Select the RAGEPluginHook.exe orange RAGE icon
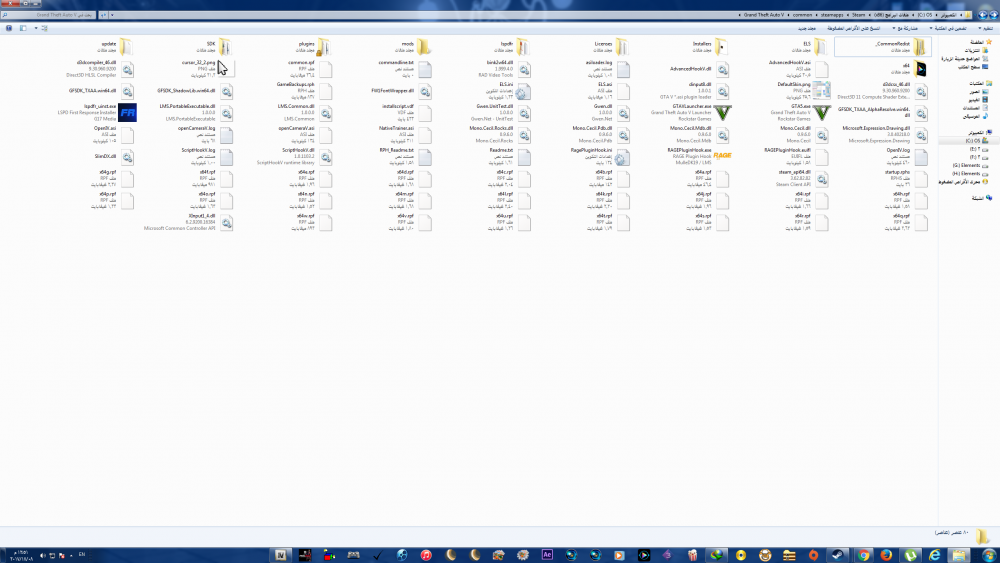This screenshot has width=1000, height=563. pos(723,156)
